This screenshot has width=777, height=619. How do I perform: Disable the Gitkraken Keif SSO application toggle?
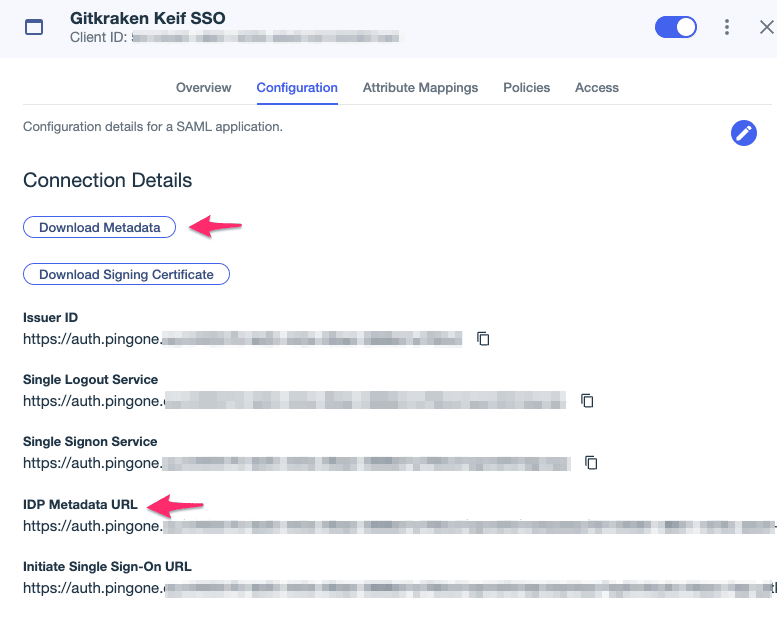click(x=675, y=27)
